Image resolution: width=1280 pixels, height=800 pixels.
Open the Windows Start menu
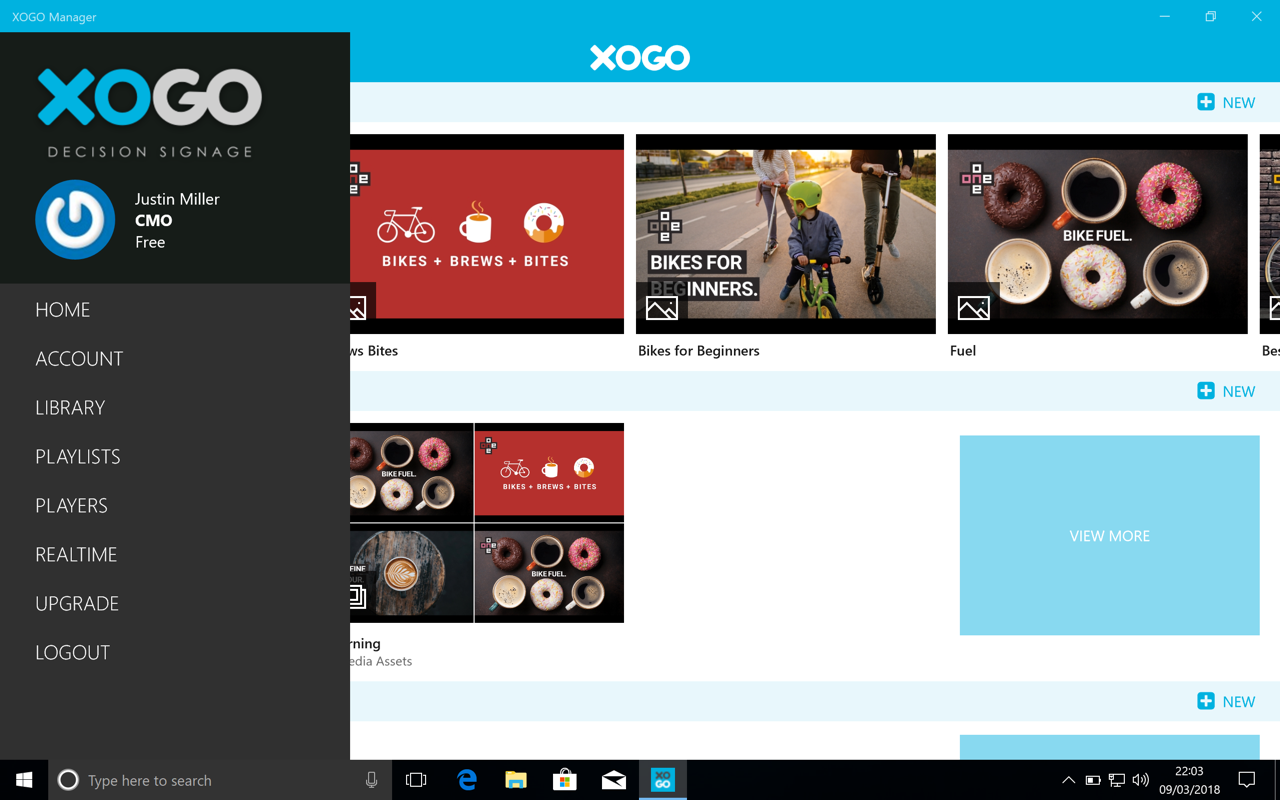pos(24,780)
